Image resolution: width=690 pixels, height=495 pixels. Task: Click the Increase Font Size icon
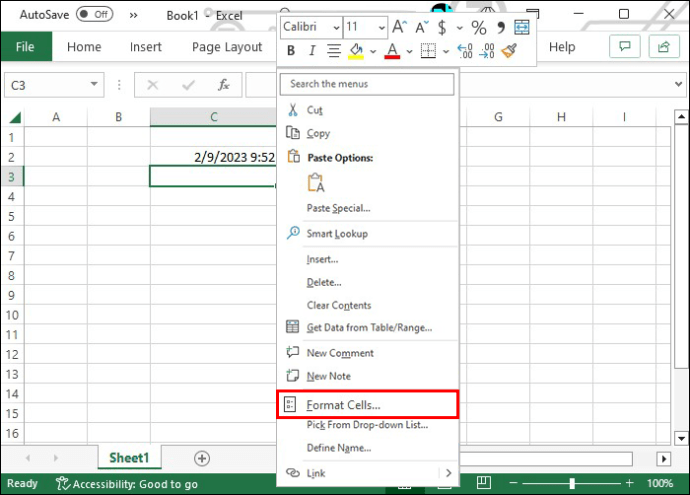coord(398,27)
